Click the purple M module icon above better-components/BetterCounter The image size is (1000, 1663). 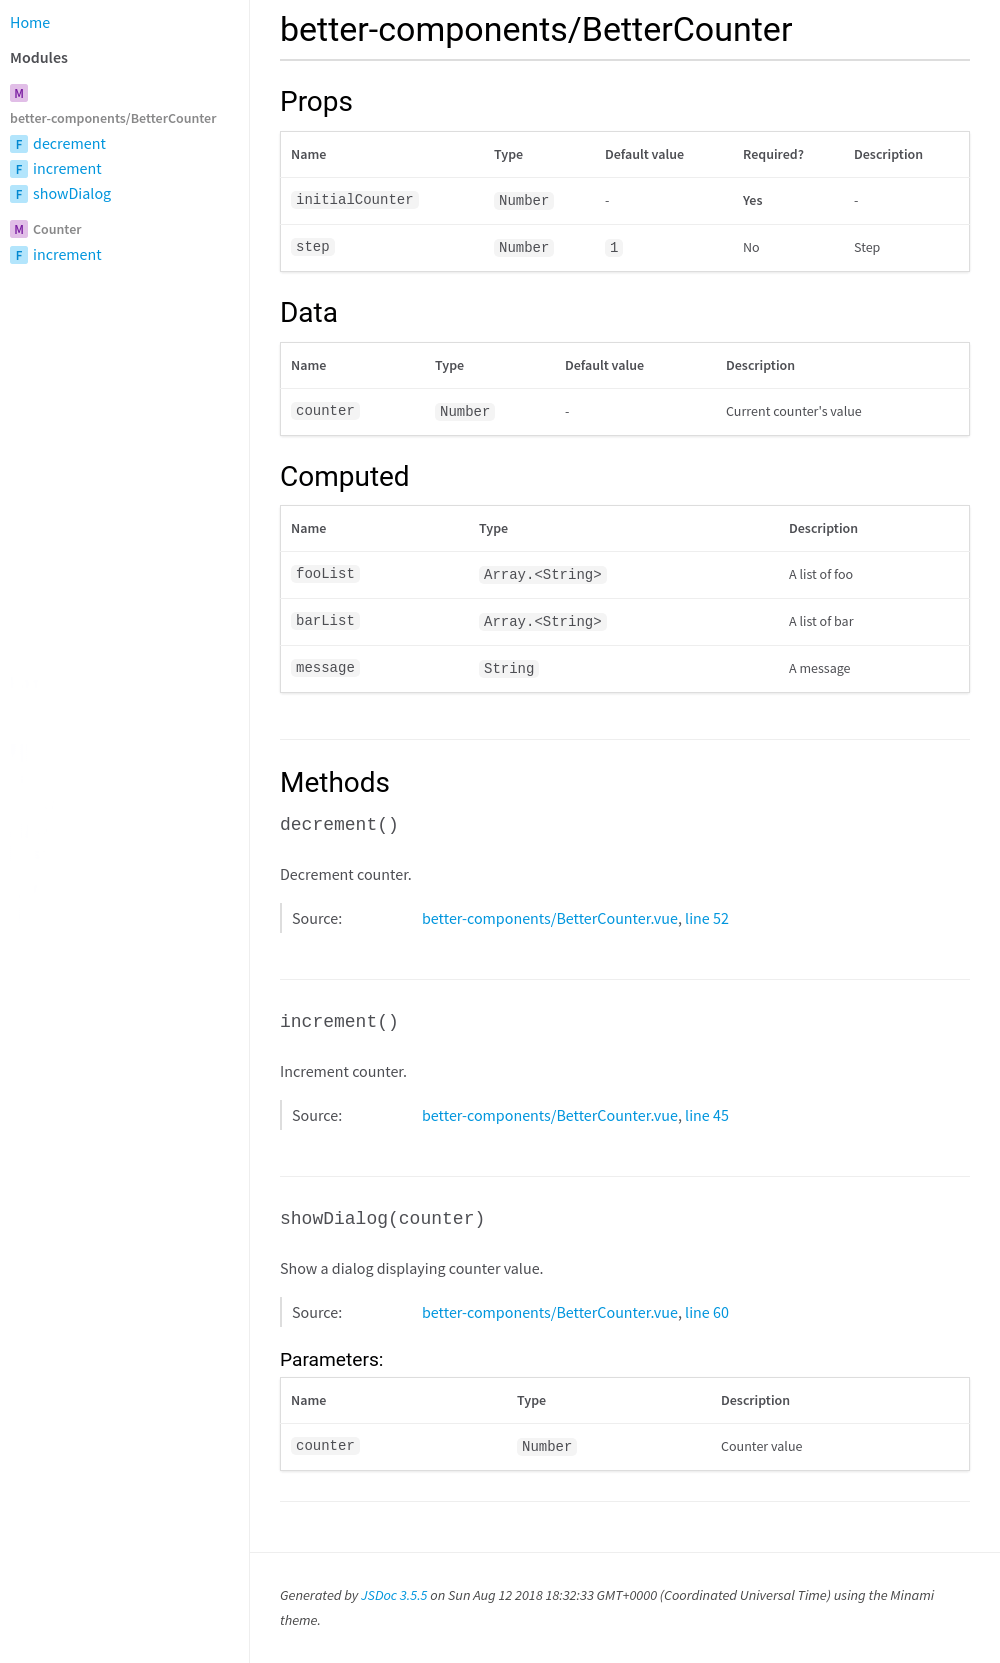18,93
